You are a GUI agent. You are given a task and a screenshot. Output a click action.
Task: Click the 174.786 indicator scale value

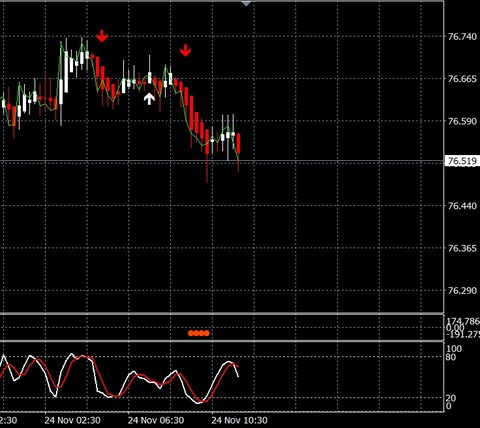click(463, 321)
